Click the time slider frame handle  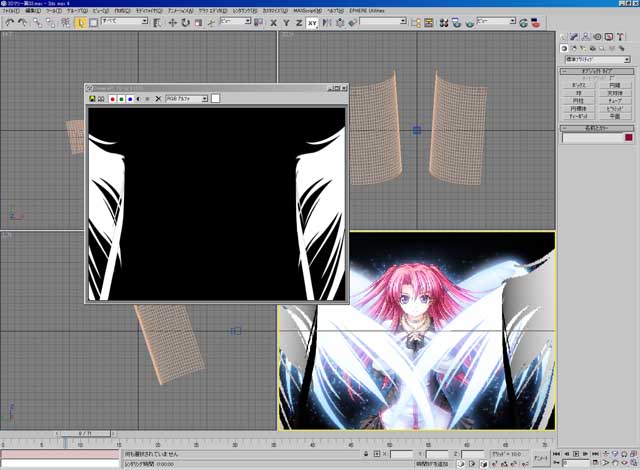(85, 434)
